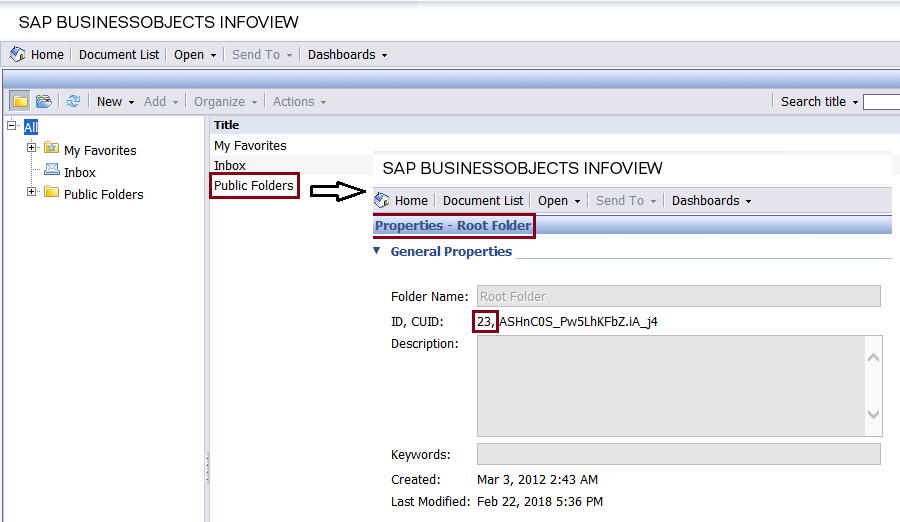Select the Public Folders row in the title list
900x522 pixels.
[x=254, y=185]
